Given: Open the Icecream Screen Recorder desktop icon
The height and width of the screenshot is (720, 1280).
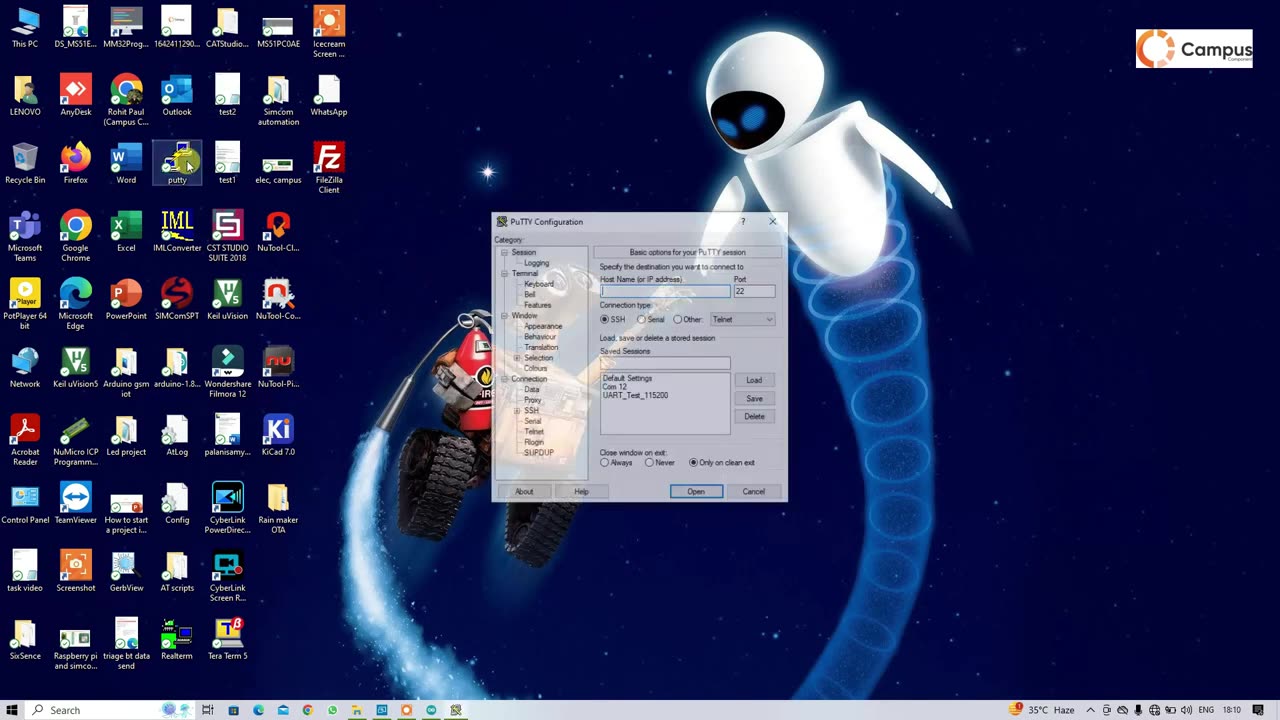Looking at the screenshot, I should [x=329, y=32].
